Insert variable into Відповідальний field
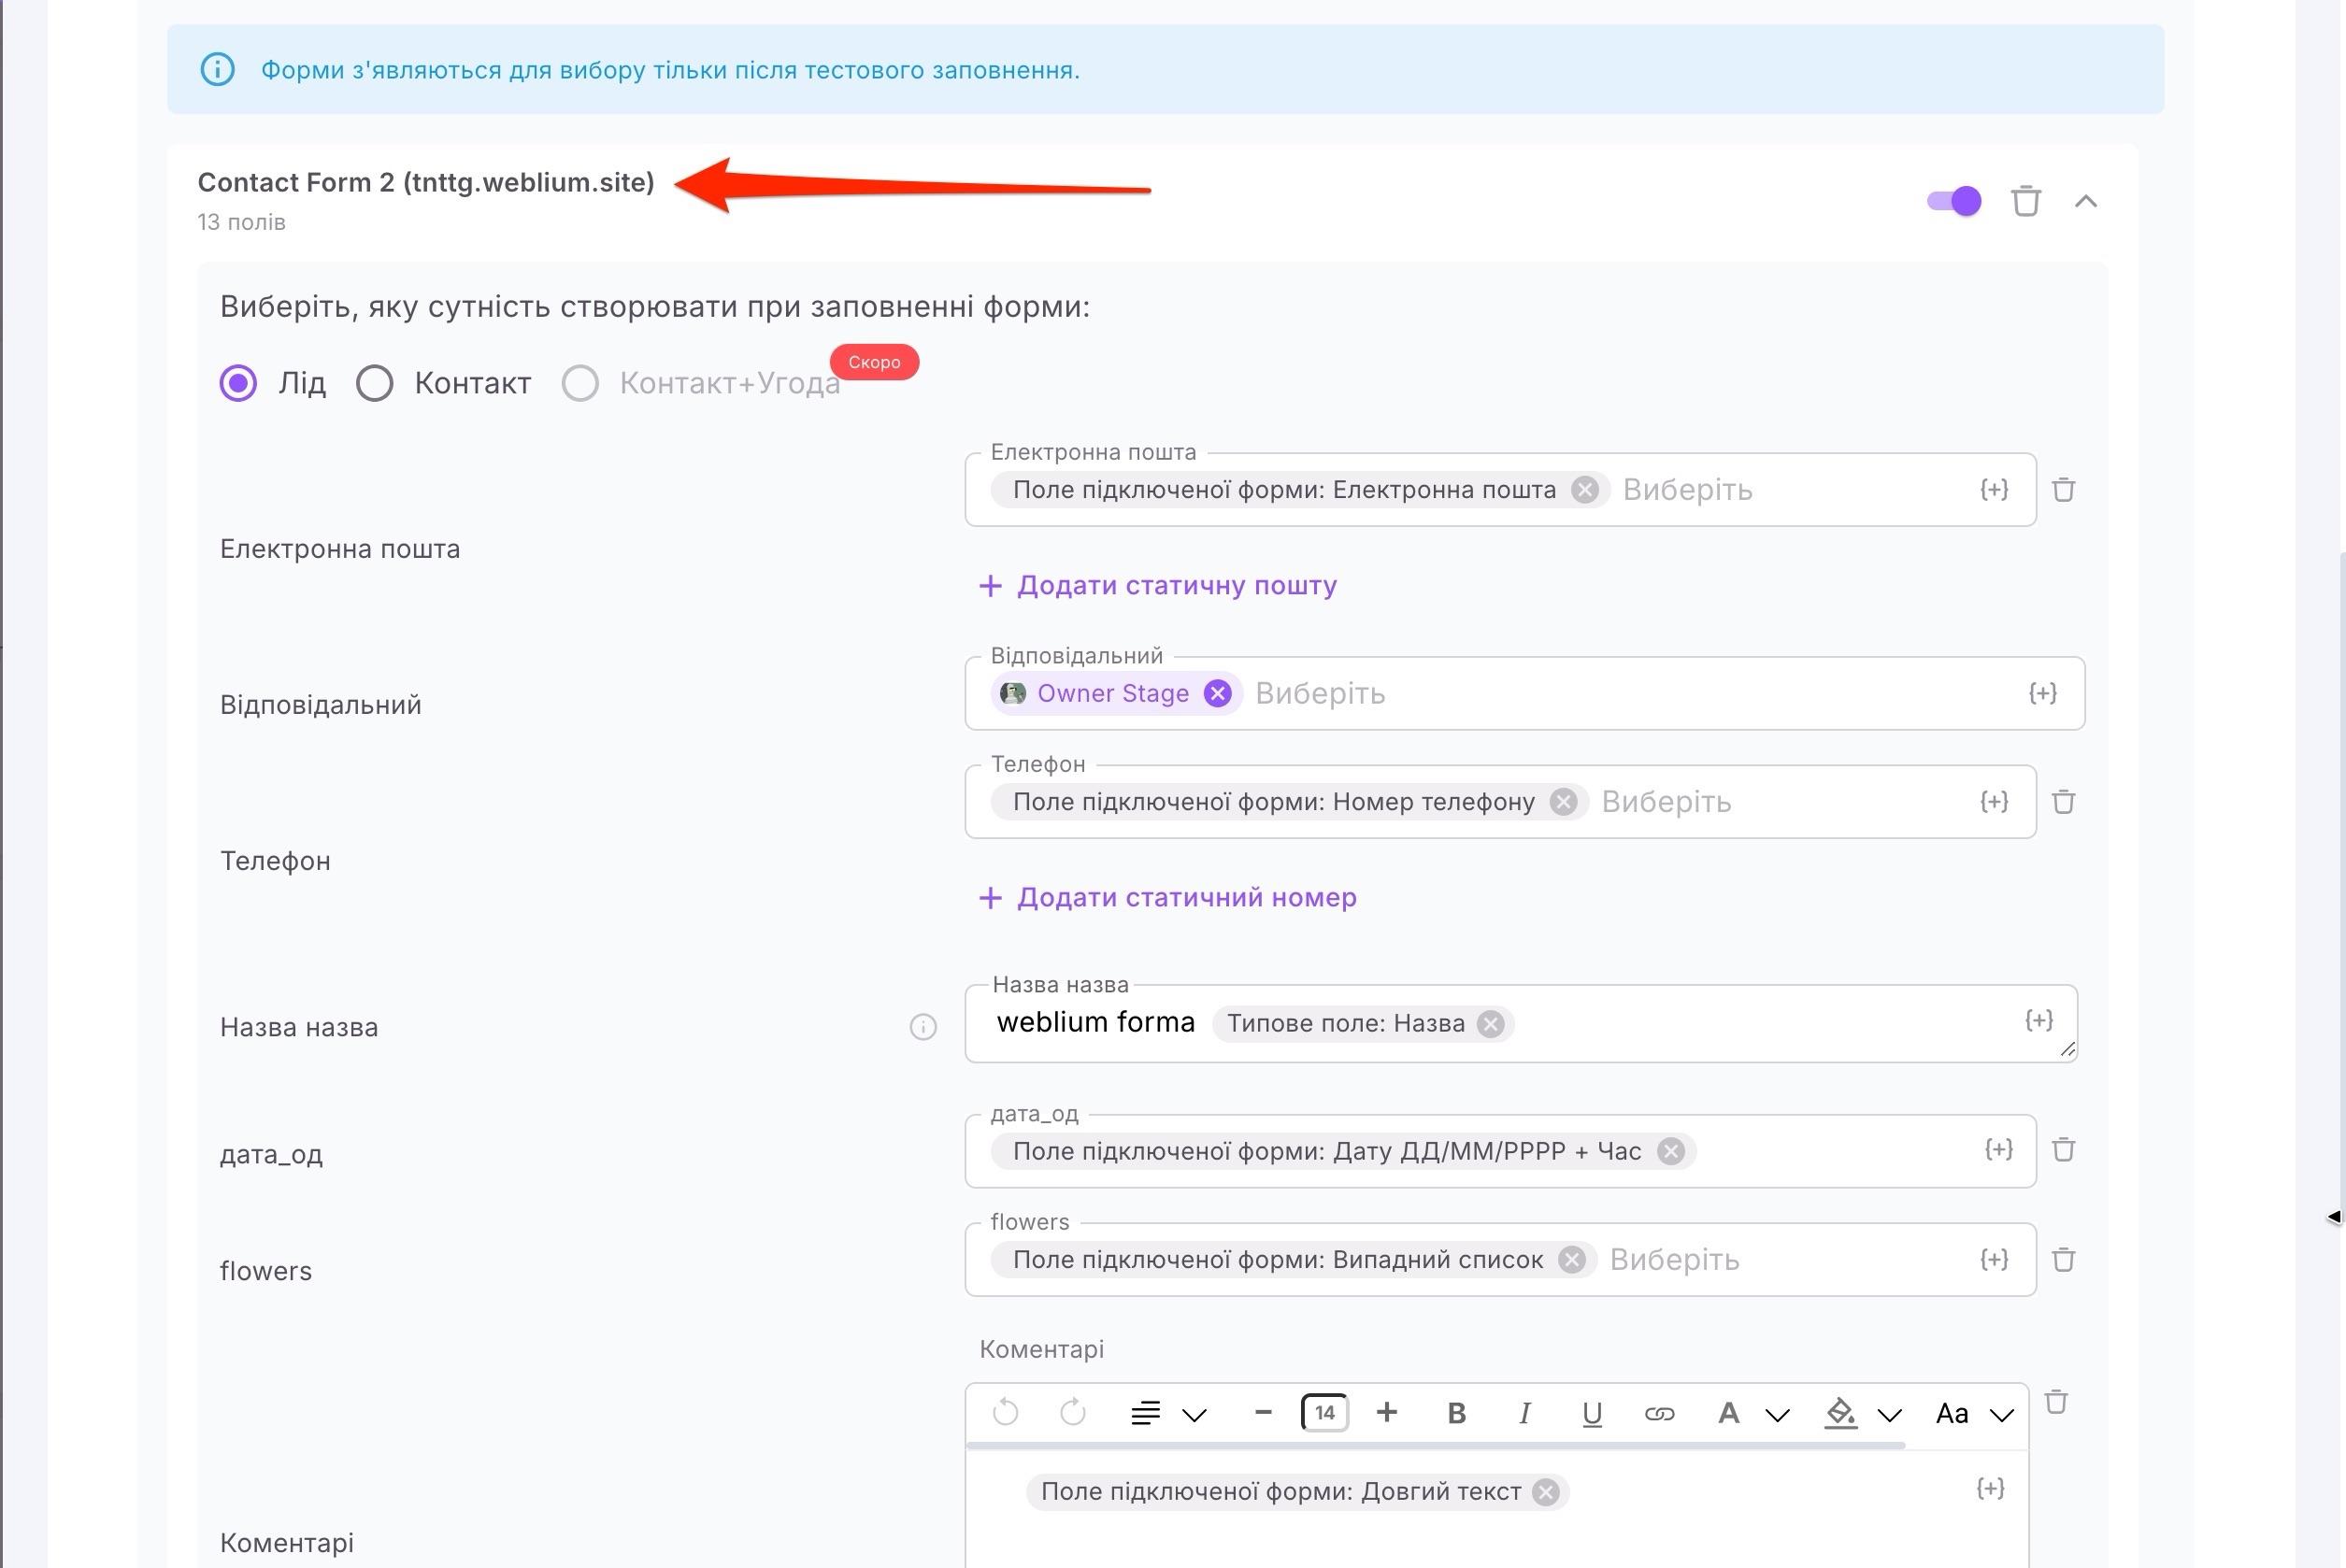The height and width of the screenshot is (1568, 2346). (x=2042, y=693)
